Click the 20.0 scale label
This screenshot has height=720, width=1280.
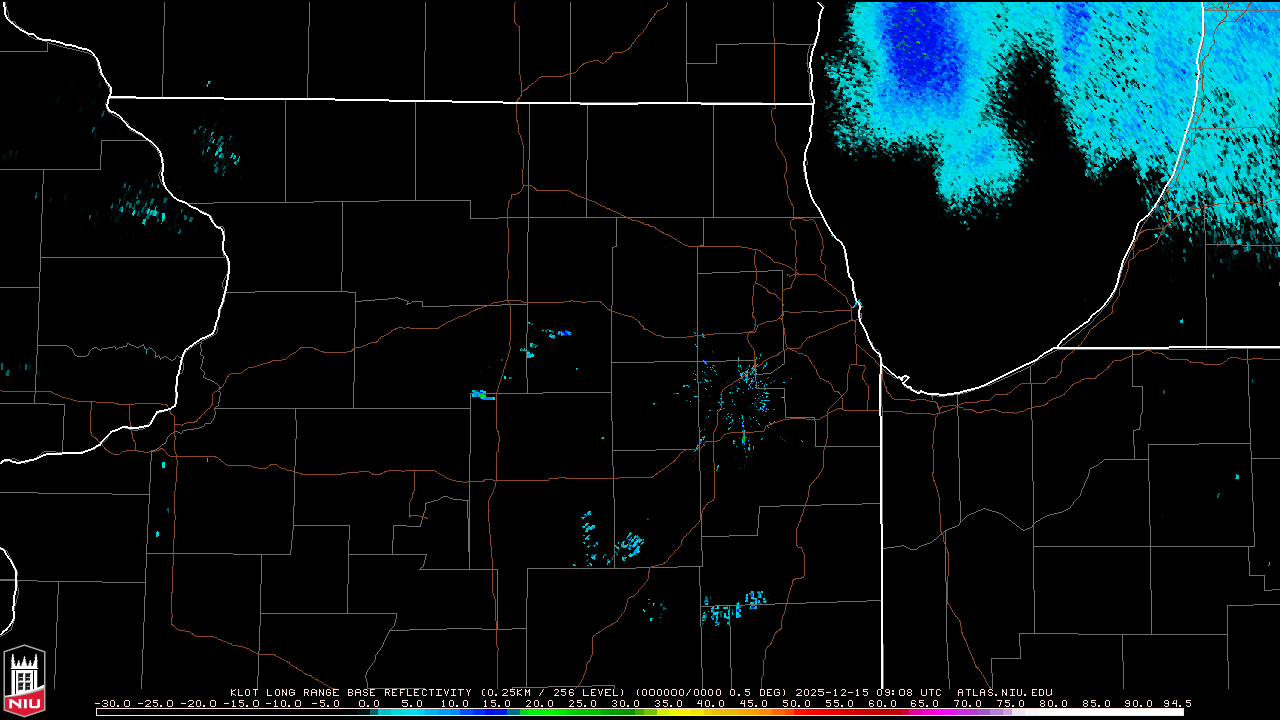[539, 703]
